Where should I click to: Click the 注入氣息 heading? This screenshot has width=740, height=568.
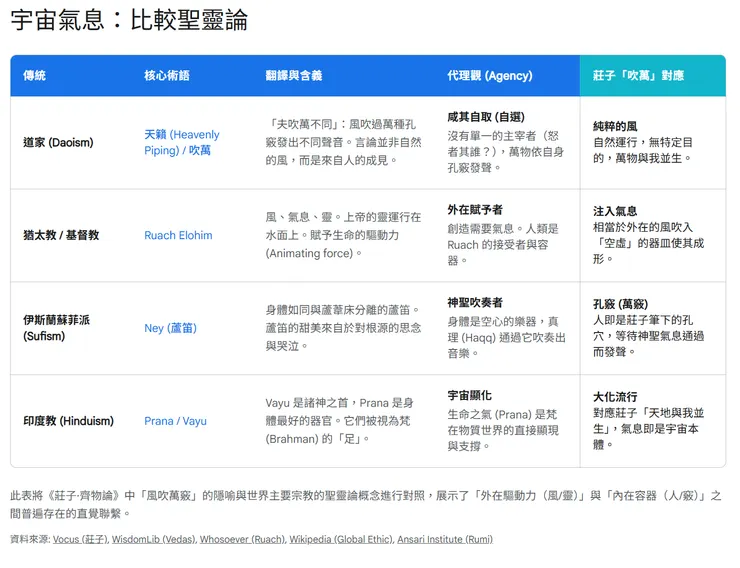(615, 211)
